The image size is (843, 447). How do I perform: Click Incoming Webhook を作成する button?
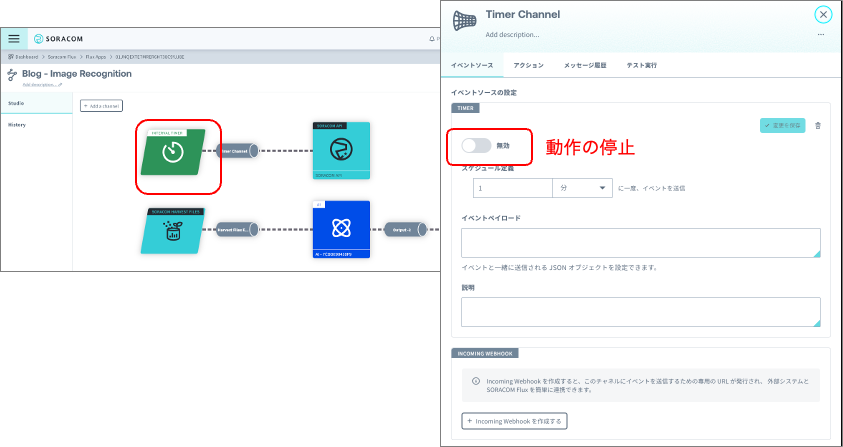pyautogui.click(x=514, y=421)
